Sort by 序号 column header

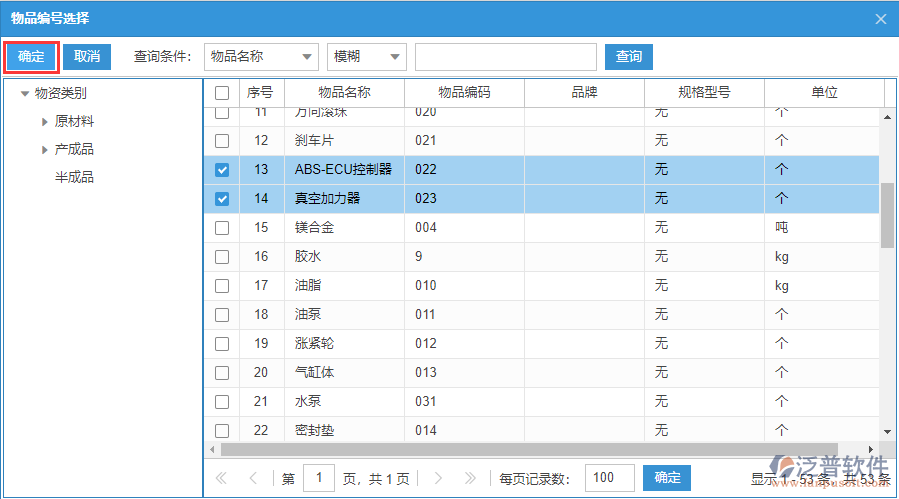pos(261,93)
